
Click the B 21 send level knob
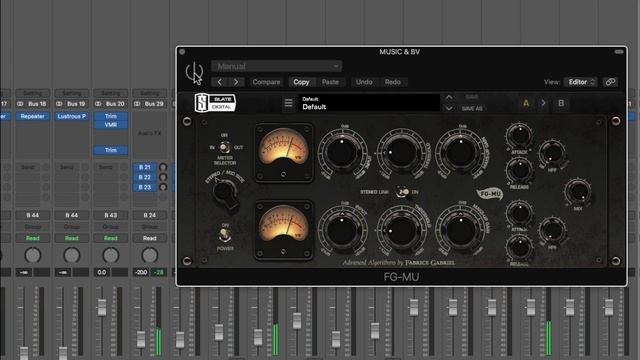click(163, 167)
